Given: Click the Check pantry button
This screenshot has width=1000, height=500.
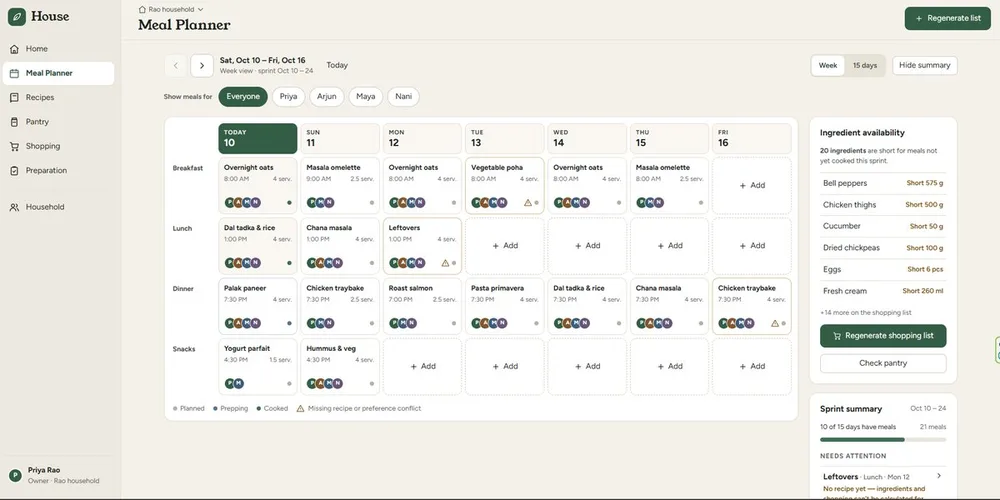Looking at the screenshot, I should pyautogui.click(x=883, y=364).
